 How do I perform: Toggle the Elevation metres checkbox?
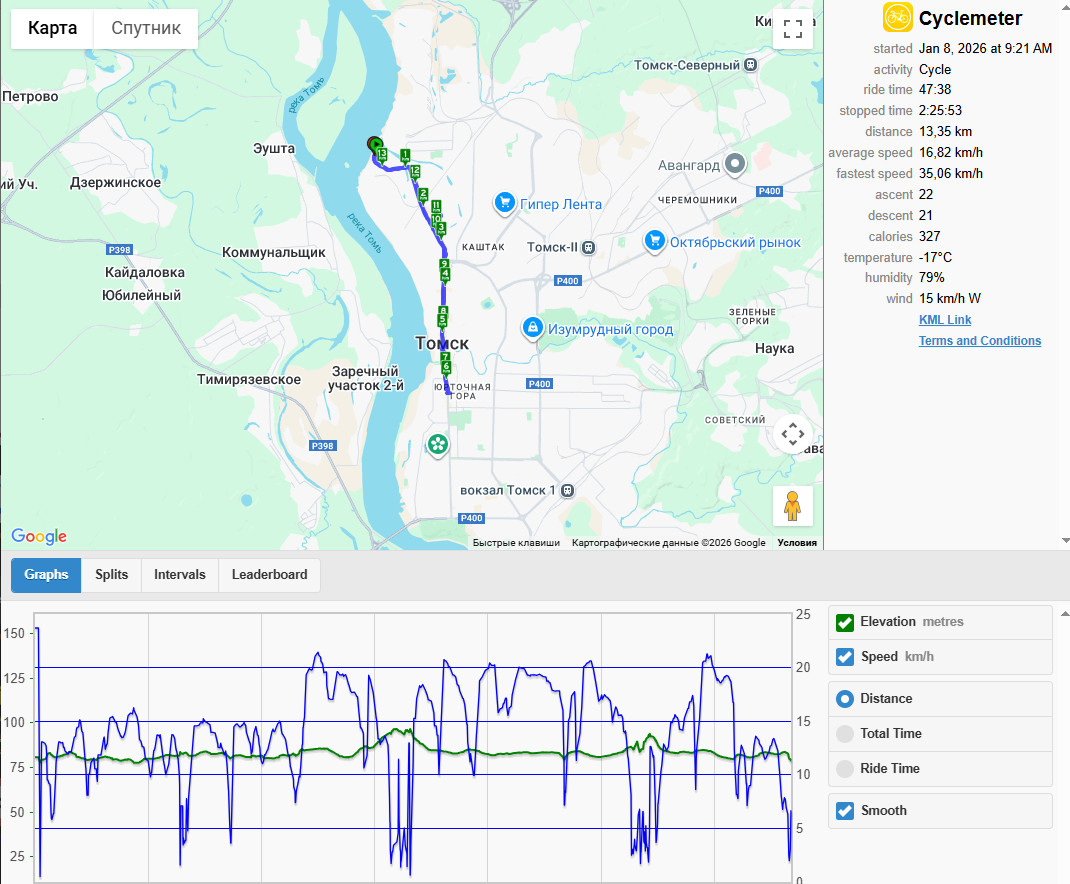pyautogui.click(x=845, y=622)
